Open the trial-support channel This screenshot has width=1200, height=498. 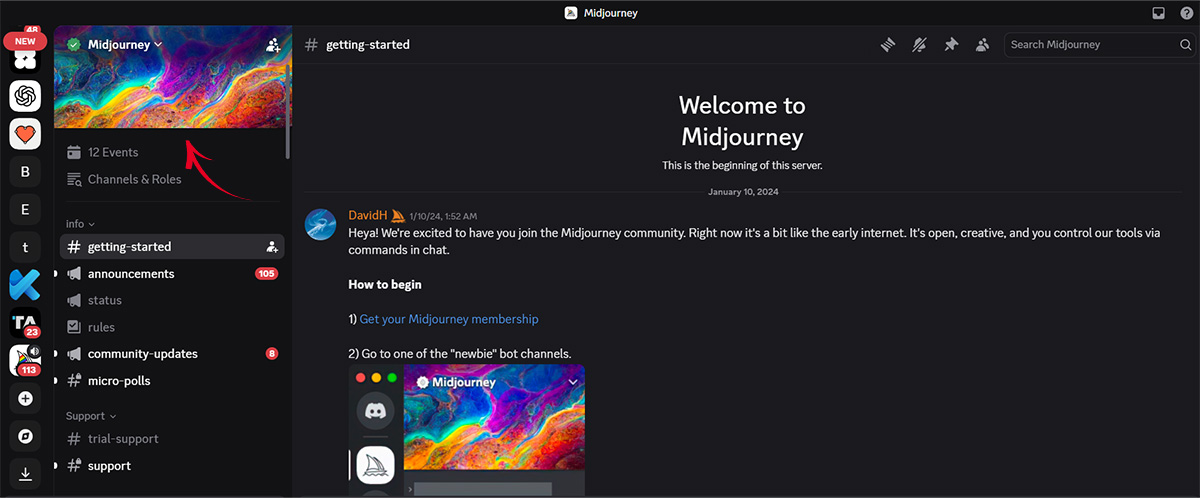[172, 439]
